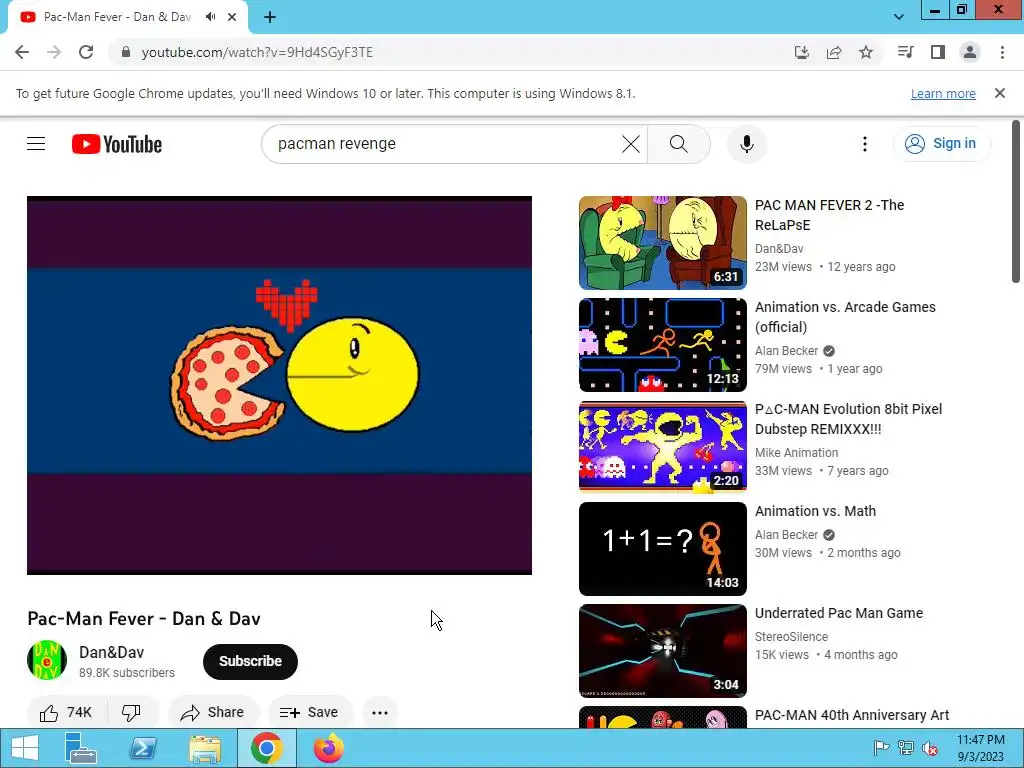This screenshot has width=1024, height=768.
Task: Open File Explorer from the taskbar
Action: click(x=205, y=748)
